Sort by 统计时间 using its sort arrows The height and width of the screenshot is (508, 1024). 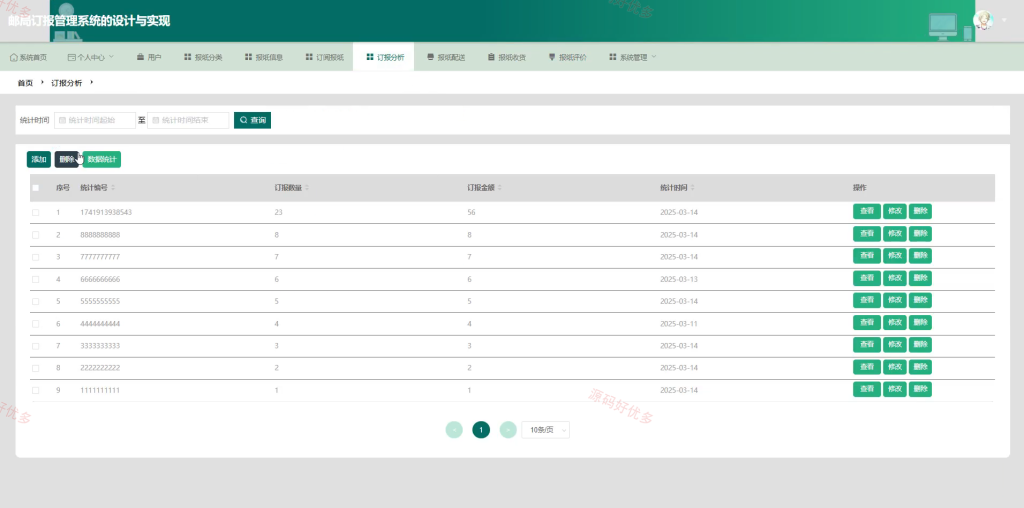click(692, 188)
